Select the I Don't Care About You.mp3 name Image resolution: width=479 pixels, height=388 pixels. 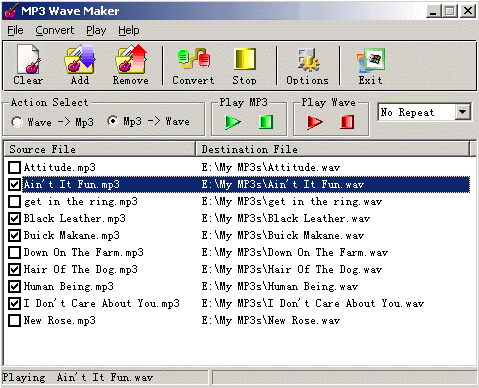point(102,303)
